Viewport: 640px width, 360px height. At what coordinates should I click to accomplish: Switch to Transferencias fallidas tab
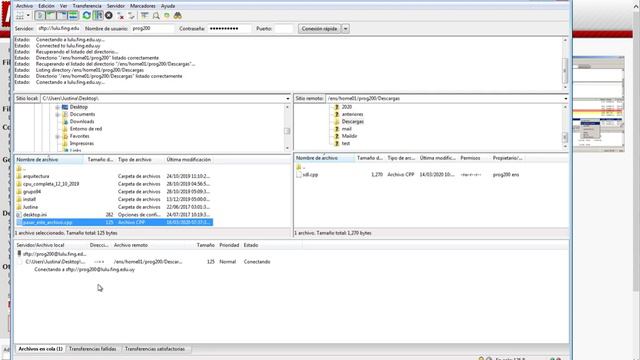(93, 349)
